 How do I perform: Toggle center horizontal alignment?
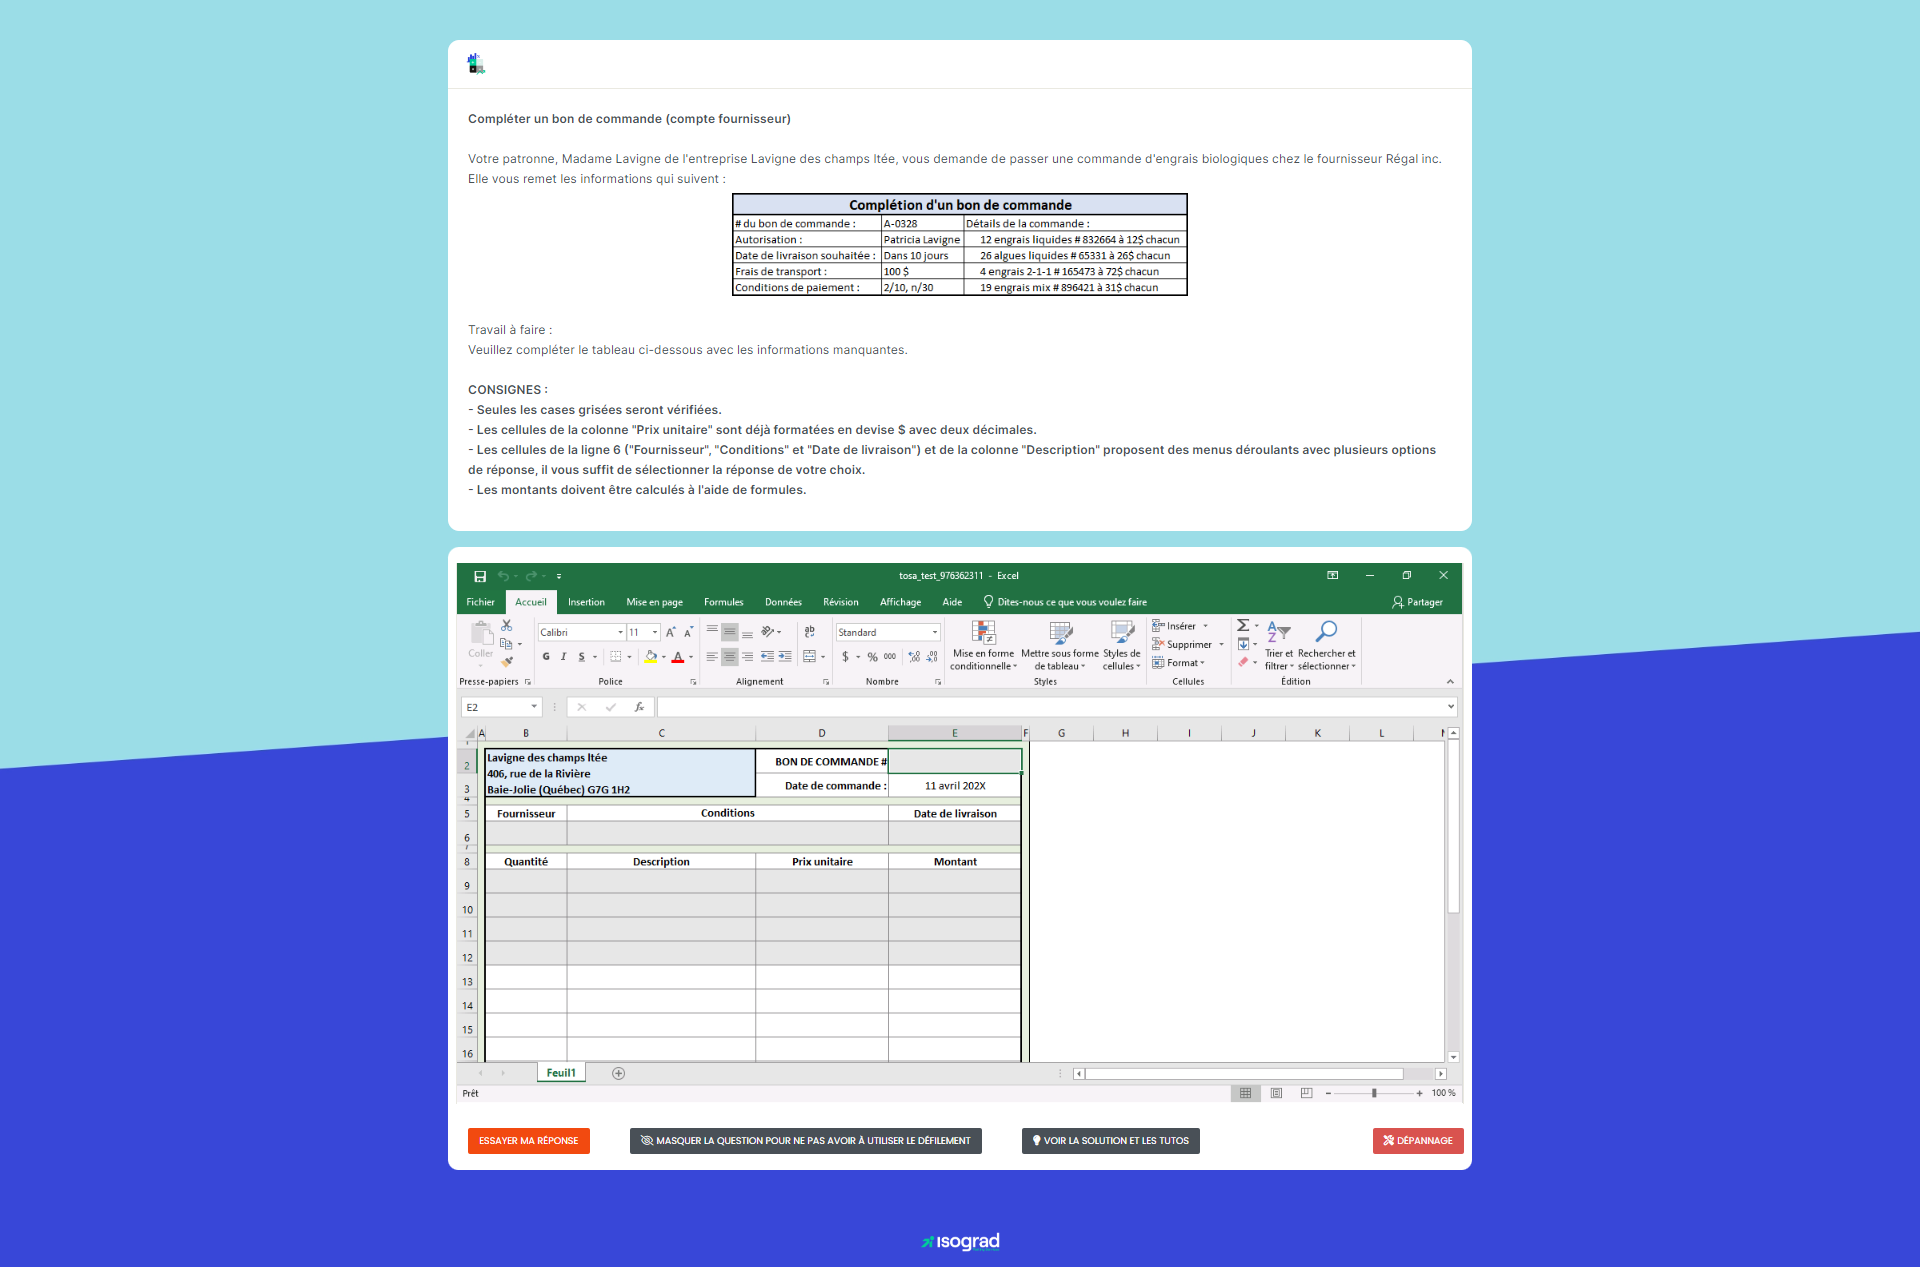pyautogui.click(x=730, y=657)
